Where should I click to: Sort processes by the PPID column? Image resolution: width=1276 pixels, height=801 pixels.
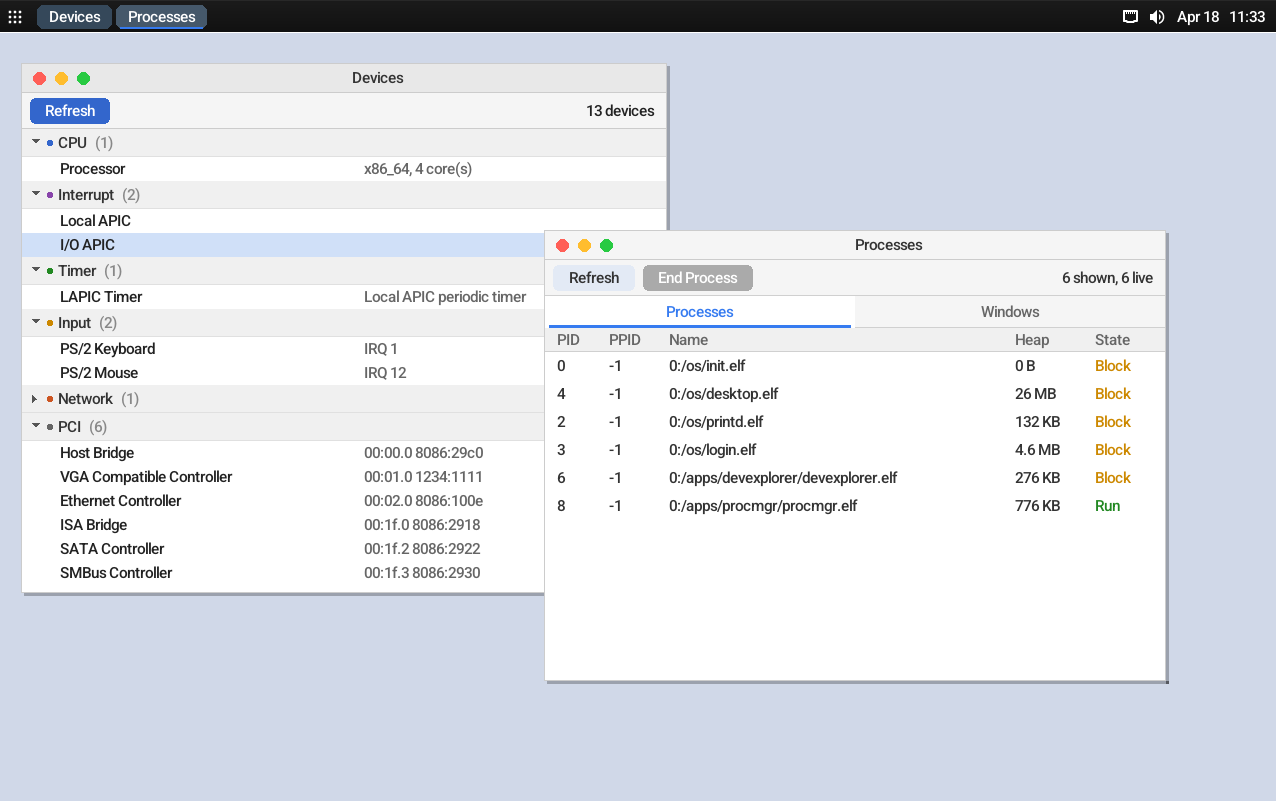pyautogui.click(x=624, y=340)
